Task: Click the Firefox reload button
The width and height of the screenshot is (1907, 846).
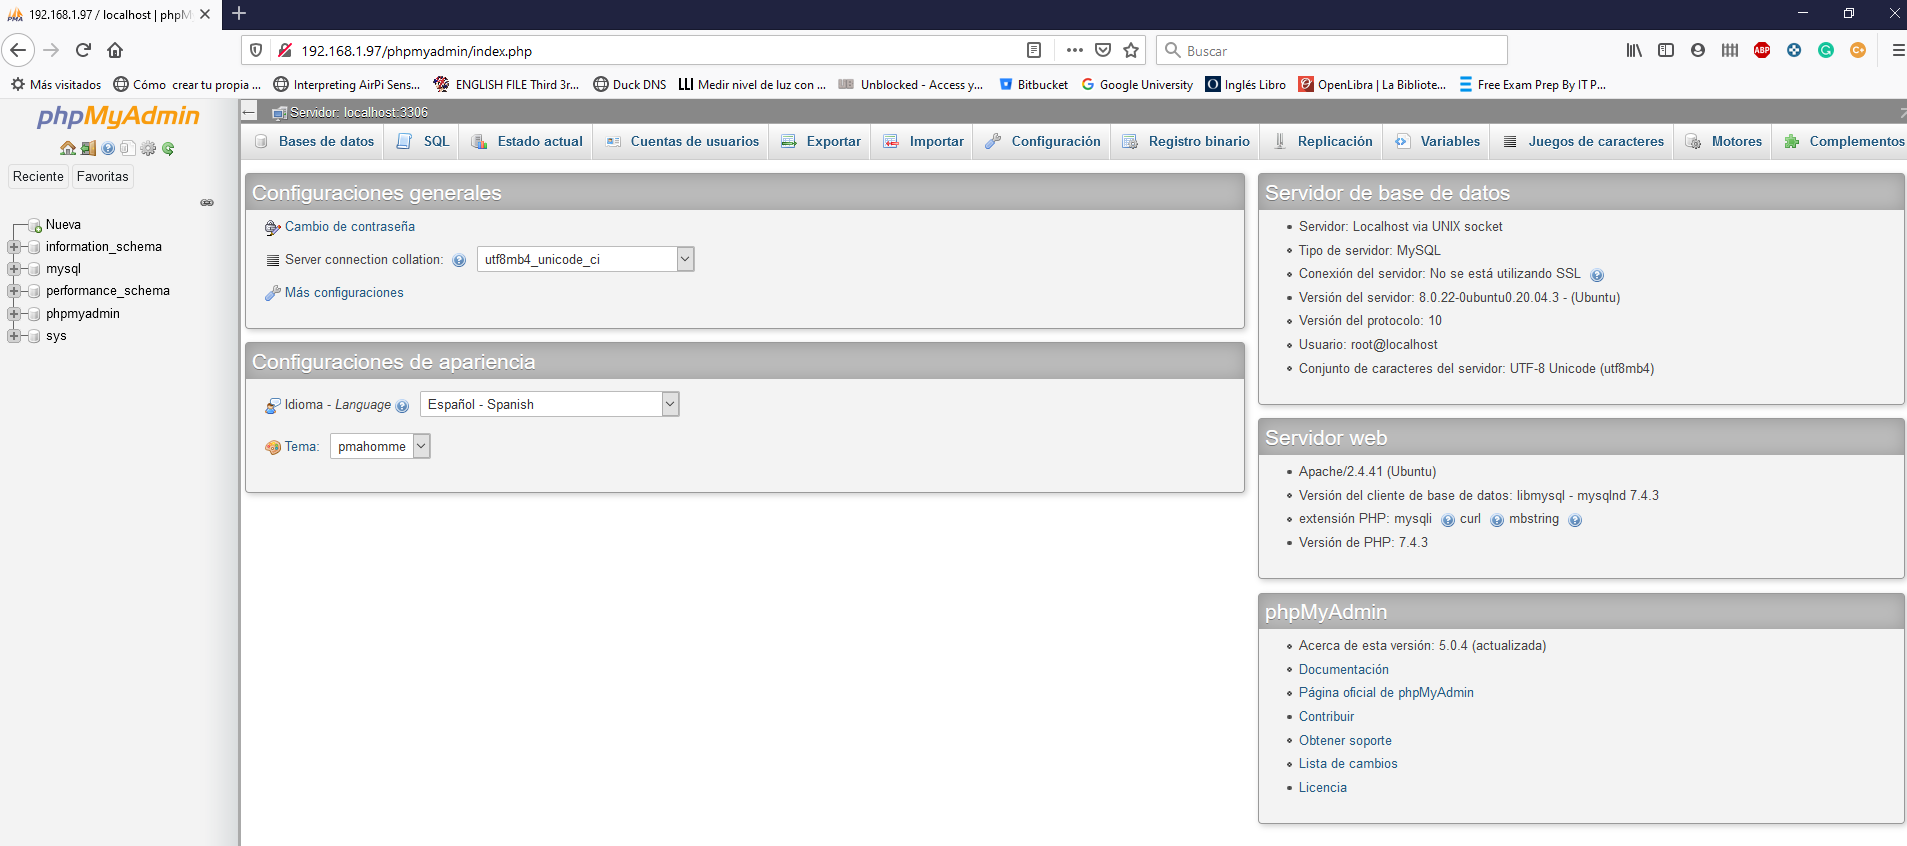Action: (x=83, y=50)
